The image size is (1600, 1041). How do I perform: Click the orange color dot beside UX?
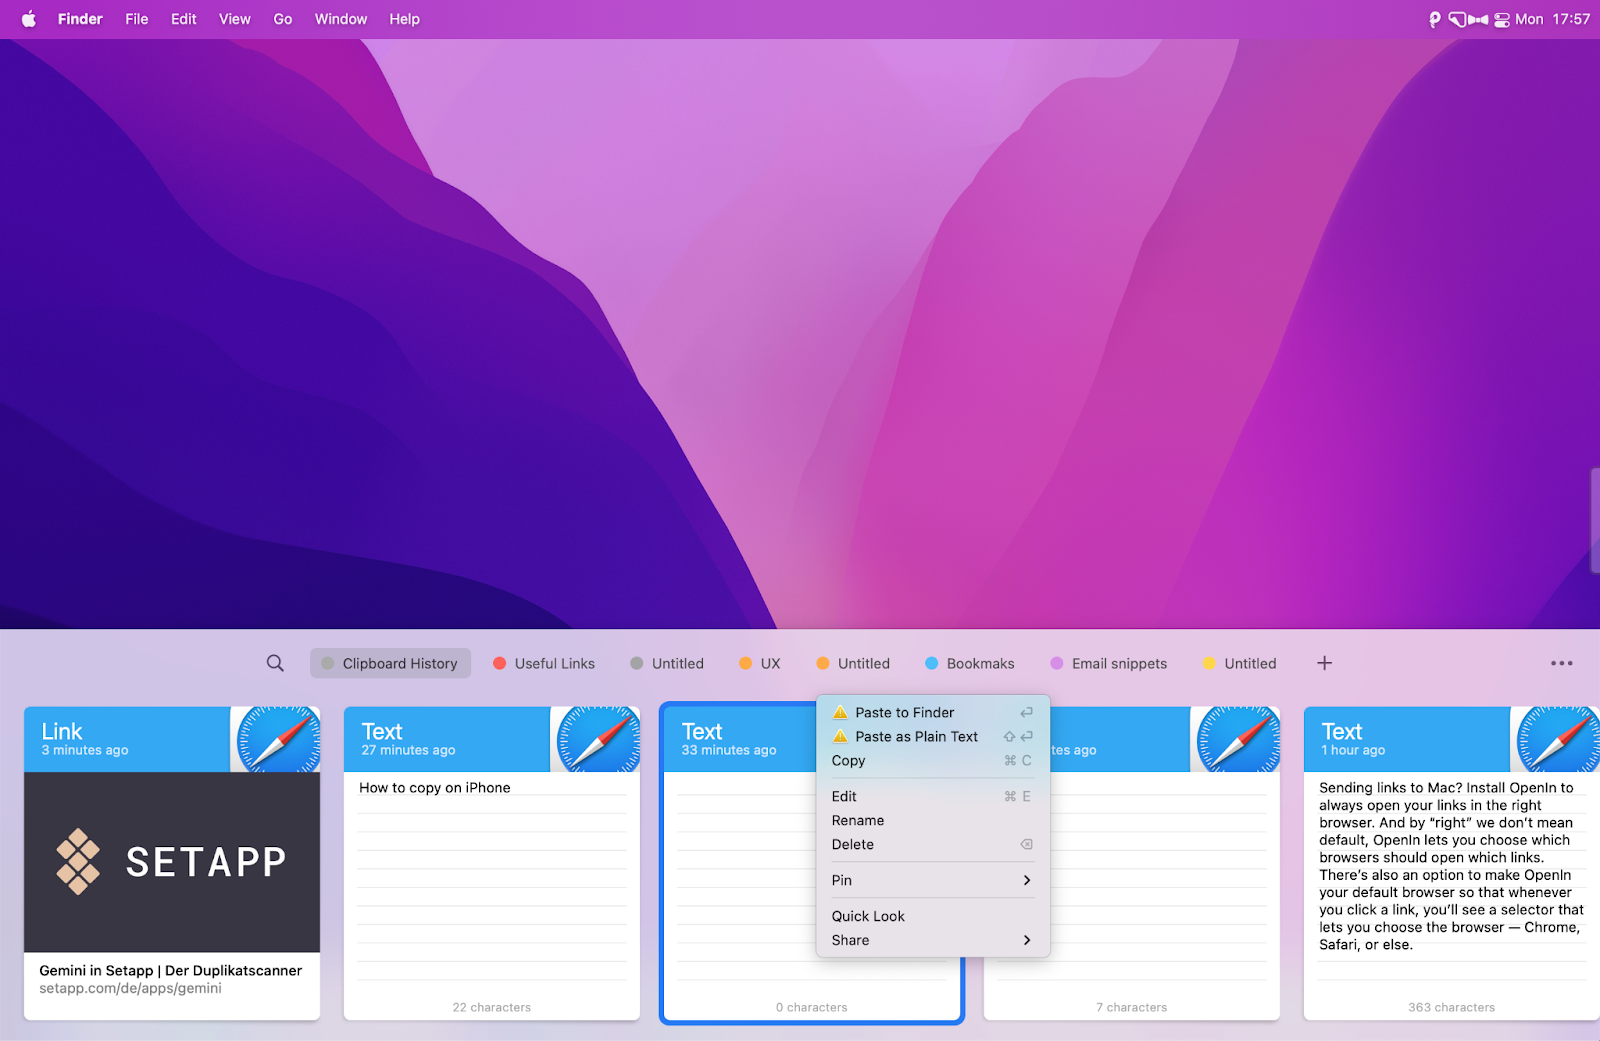[x=744, y=662]
